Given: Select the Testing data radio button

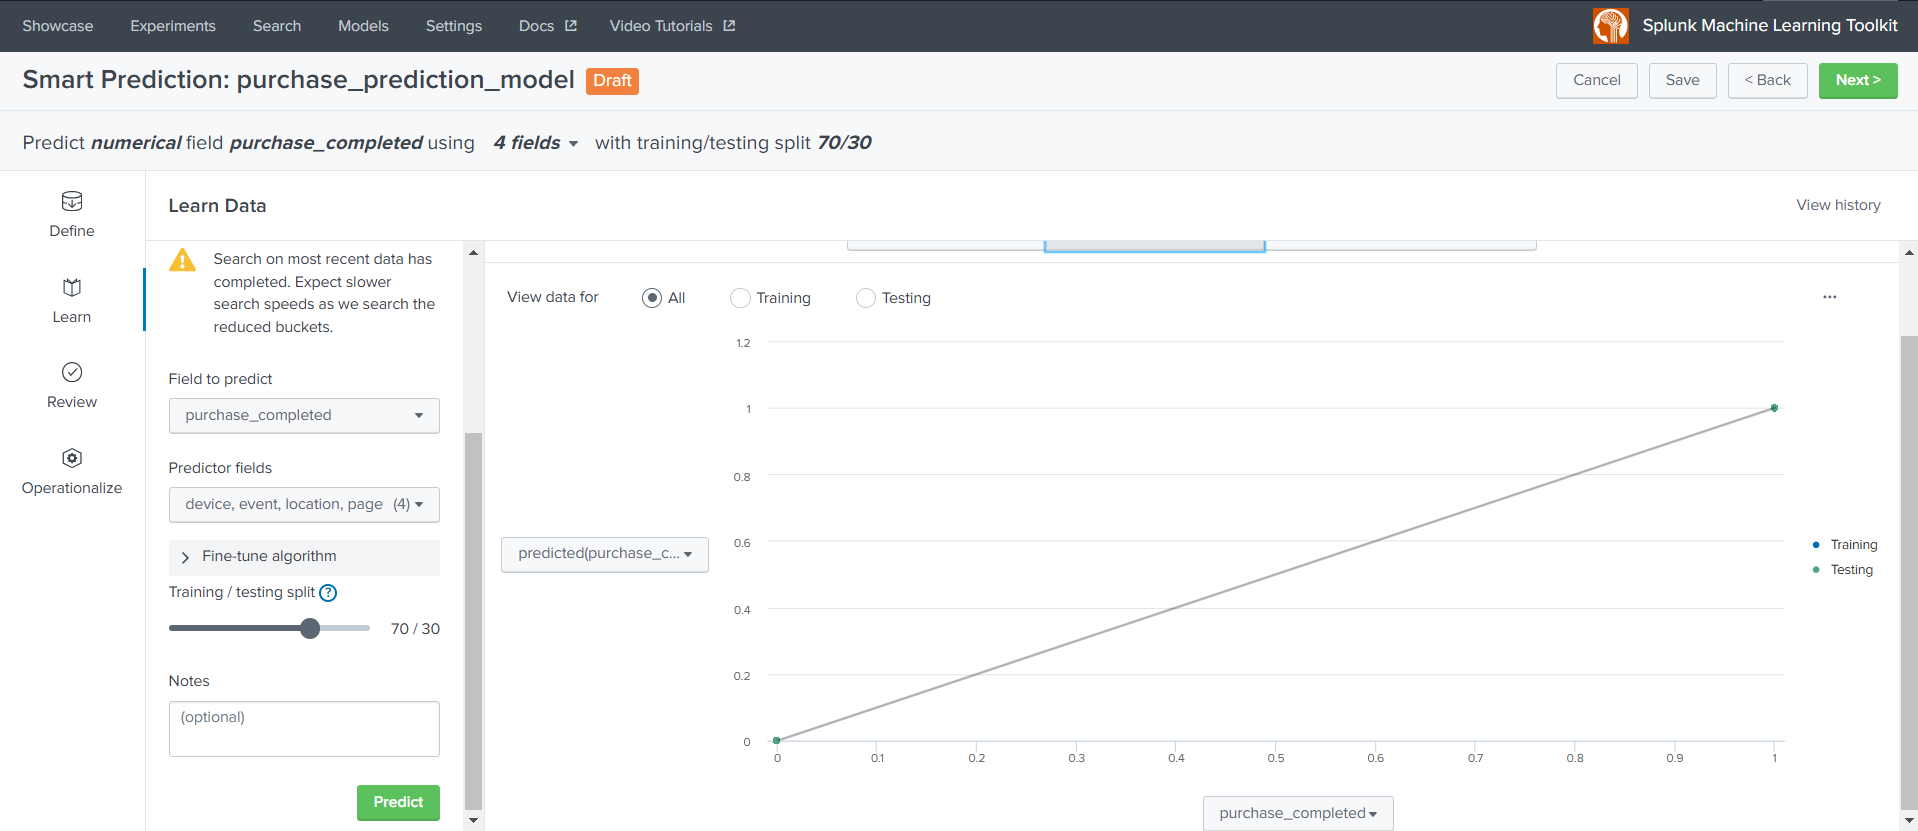Looking at the screenshot, I should 866,298.
